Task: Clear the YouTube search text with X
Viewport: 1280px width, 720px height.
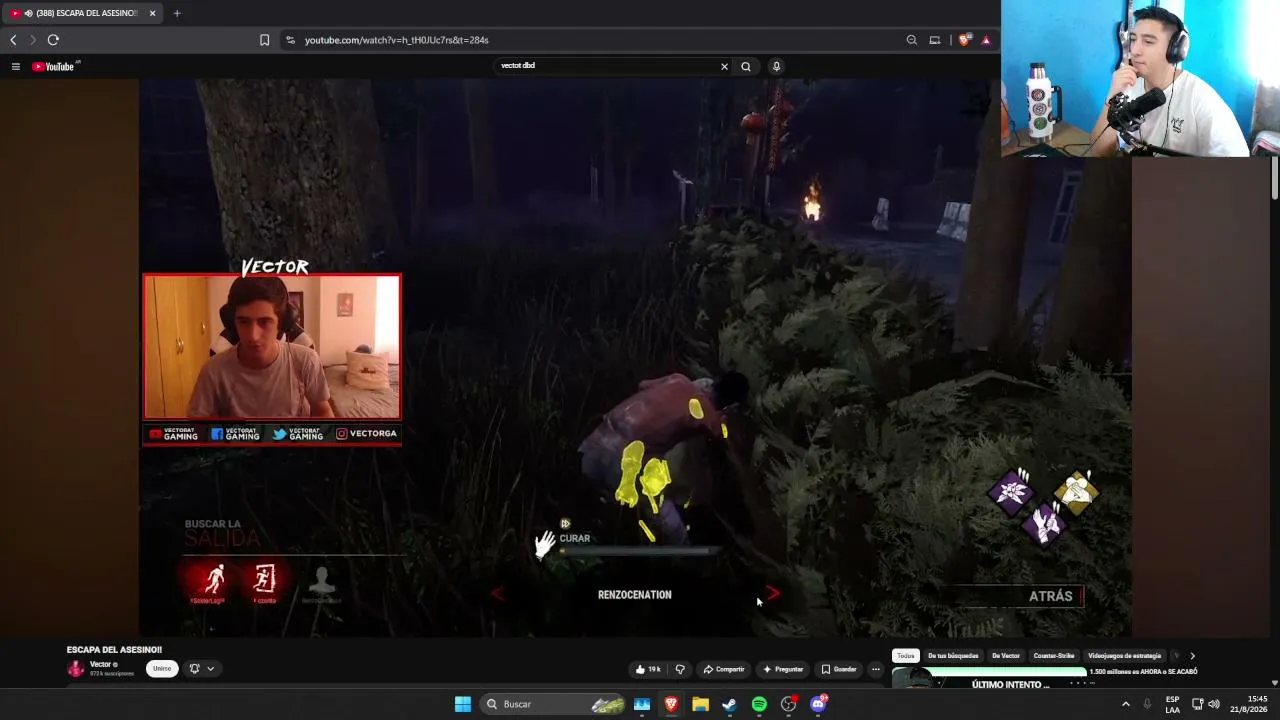Action: (724, 66)
